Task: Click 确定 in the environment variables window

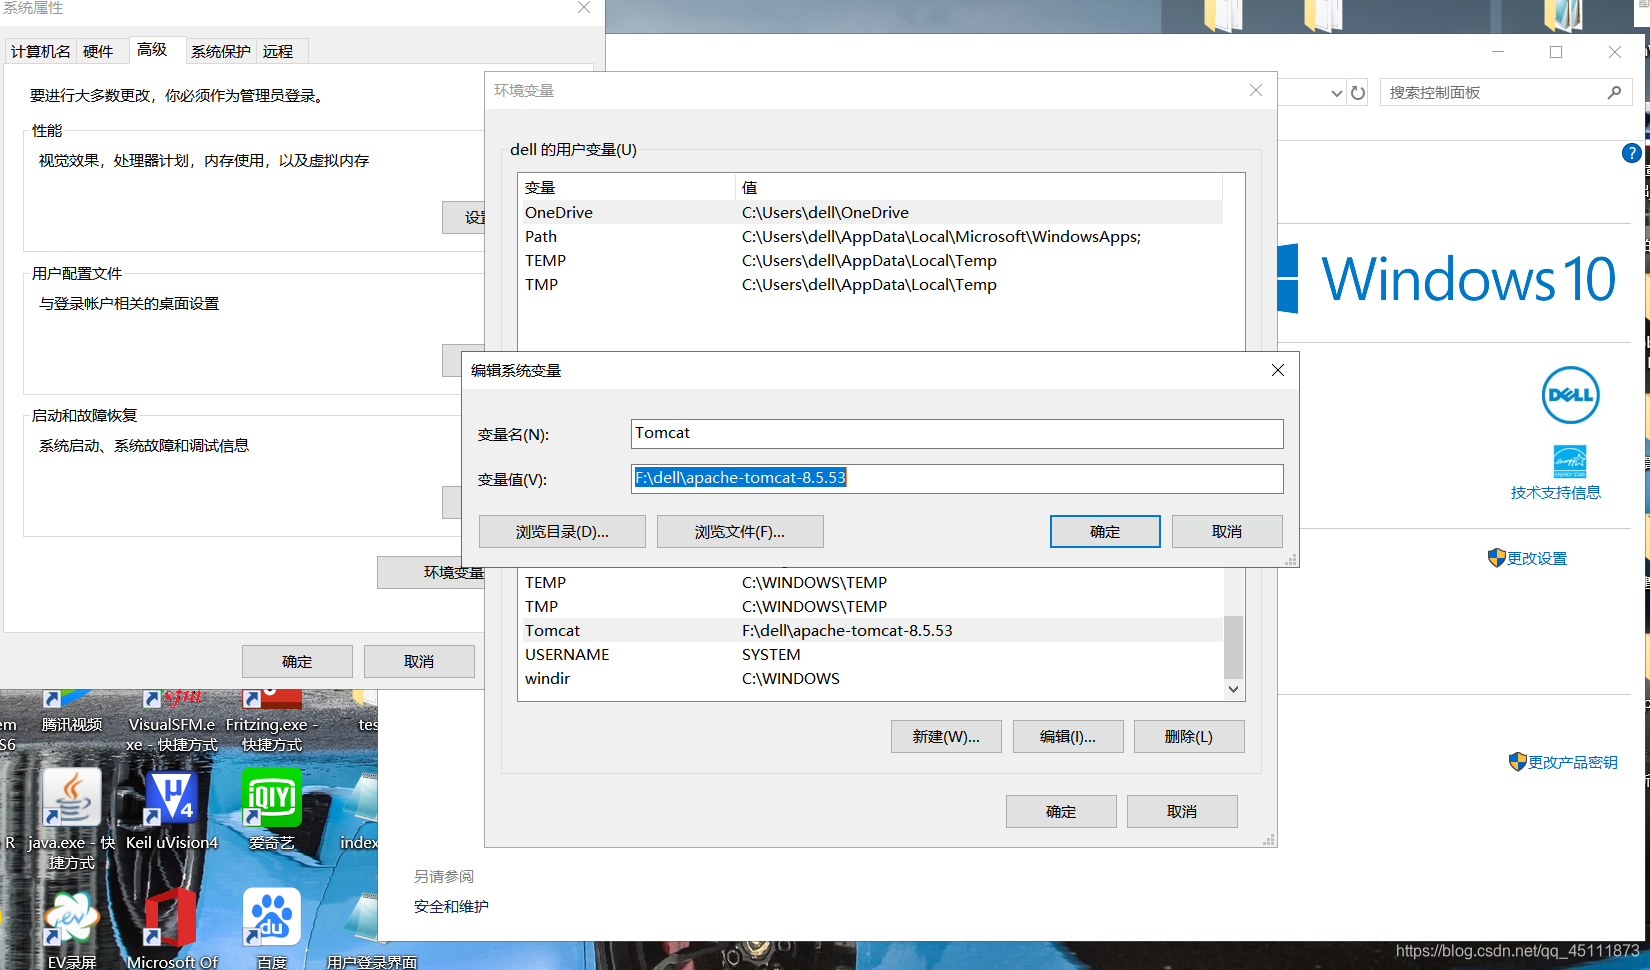Action: (x=1061, y=812)
